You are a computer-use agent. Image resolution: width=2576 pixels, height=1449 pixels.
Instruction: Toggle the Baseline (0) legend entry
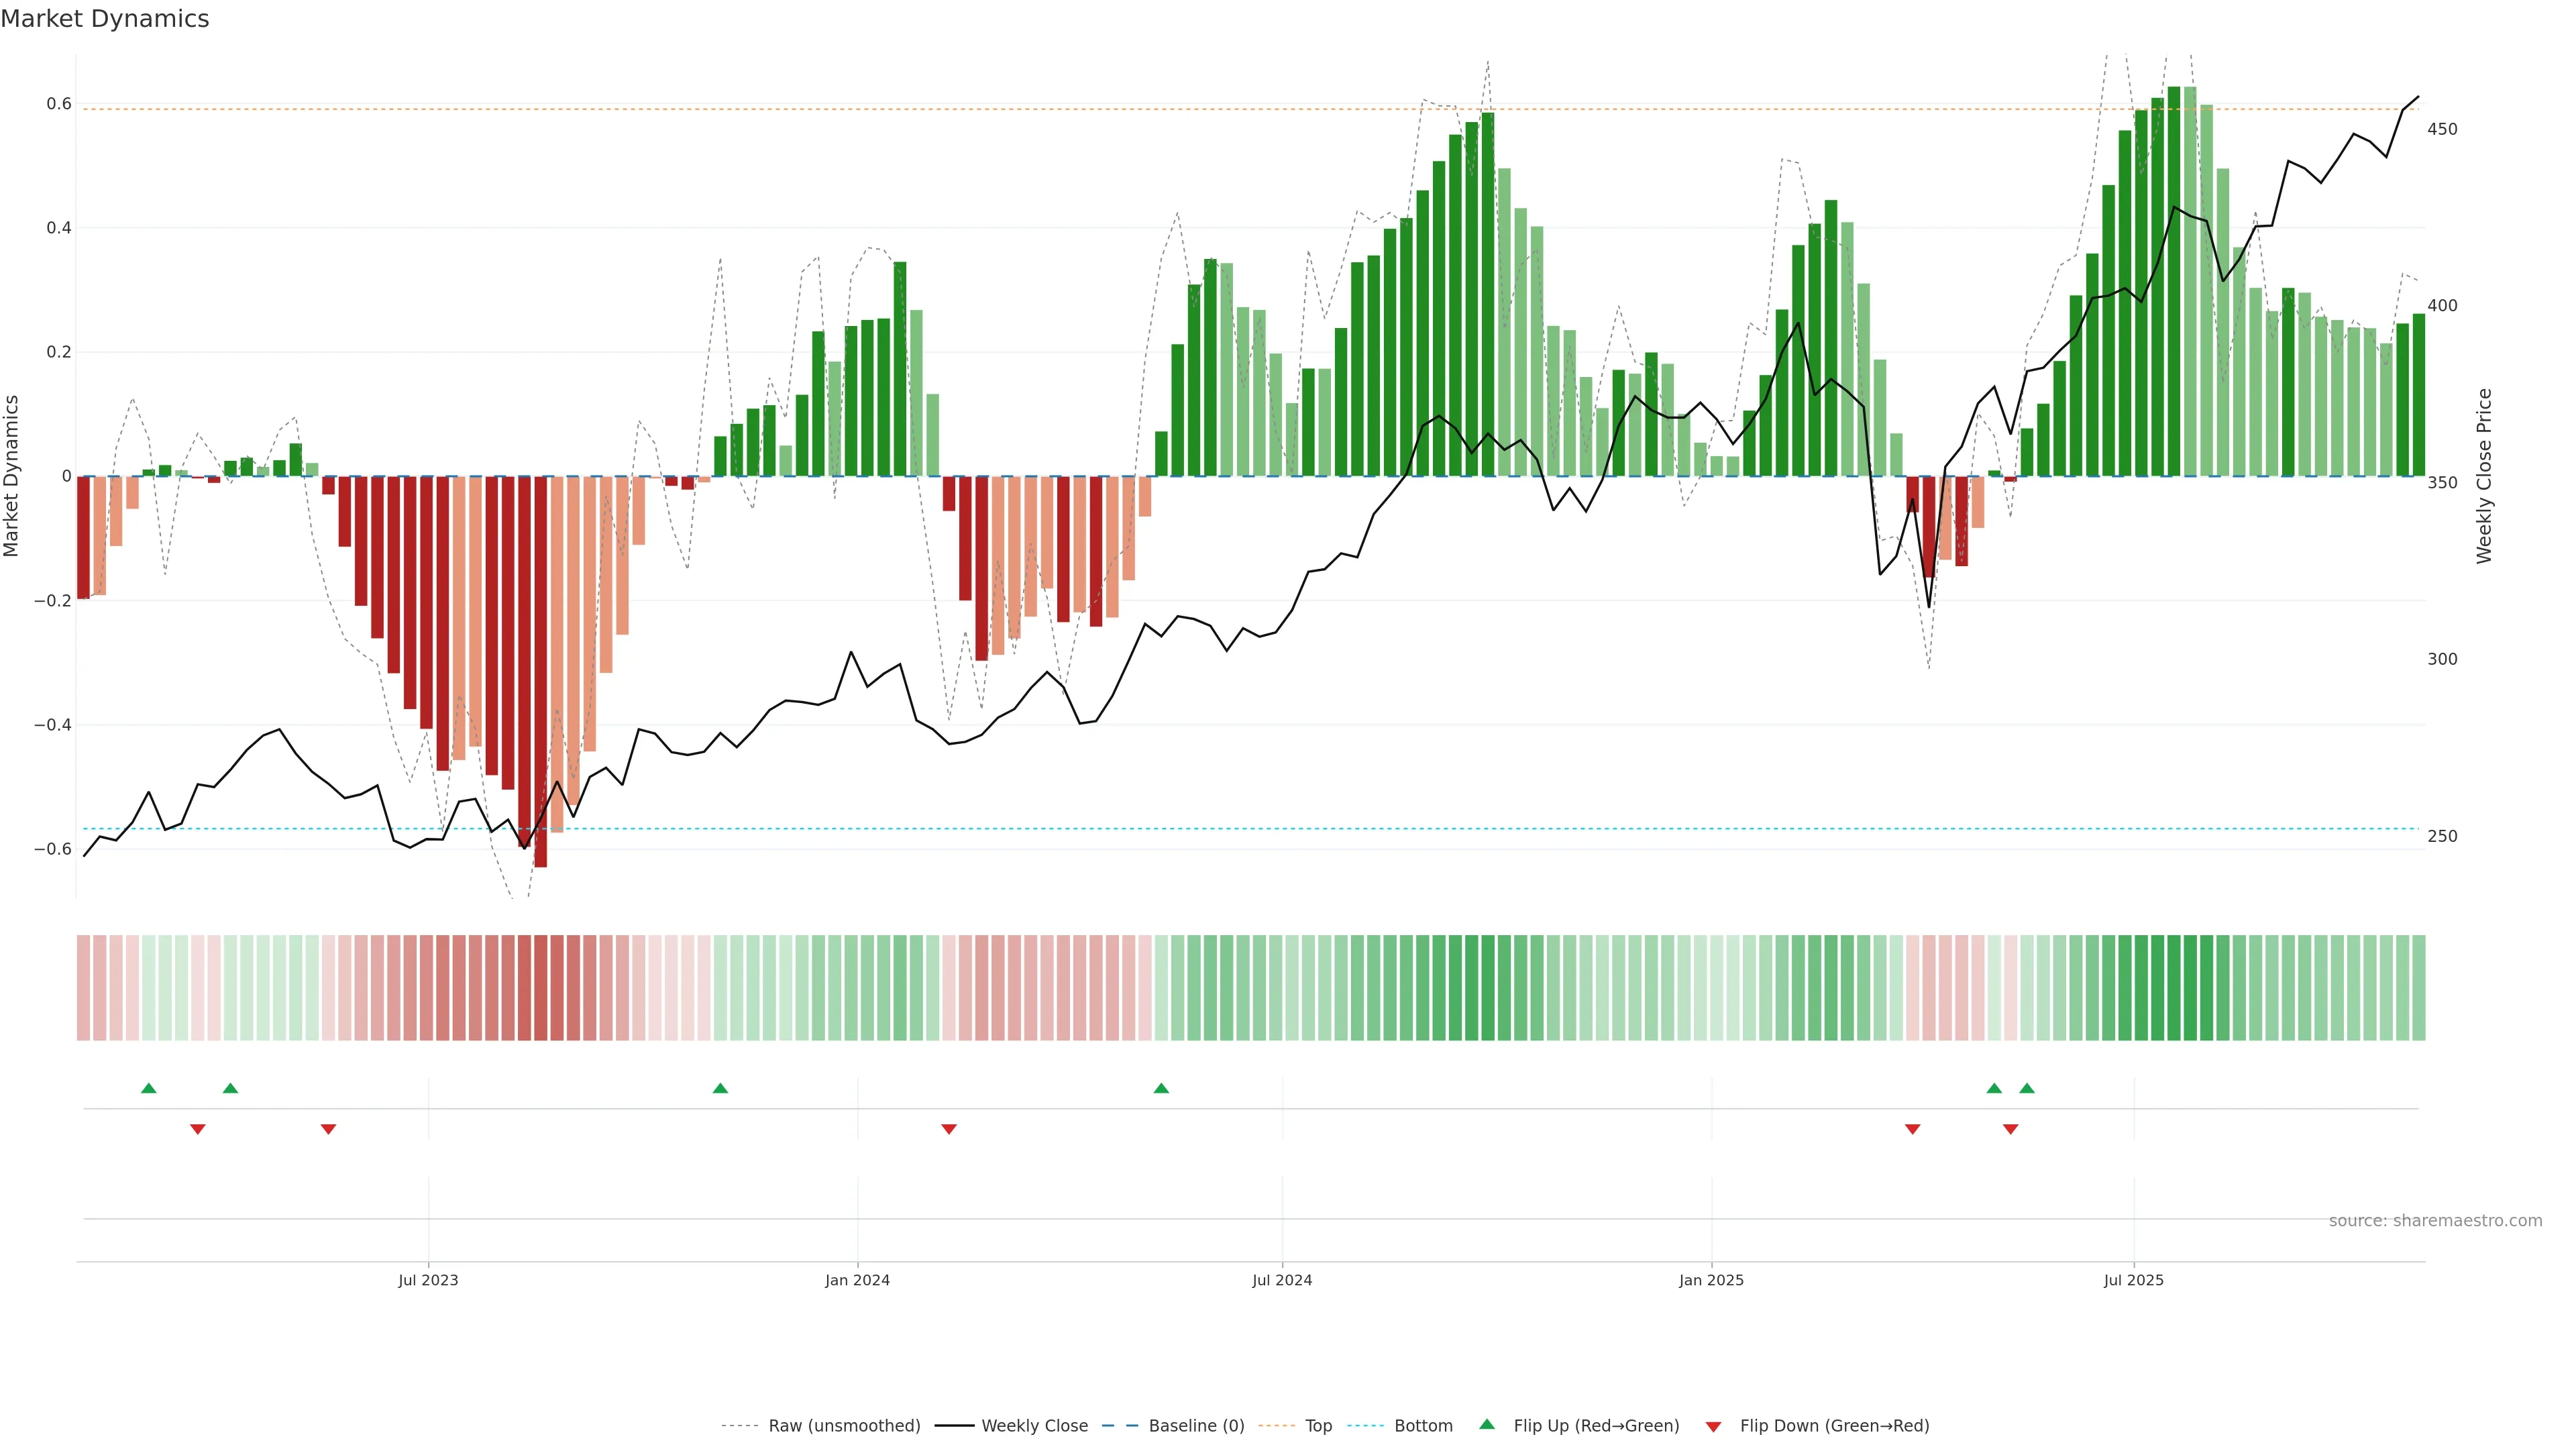point(1196,1426)
